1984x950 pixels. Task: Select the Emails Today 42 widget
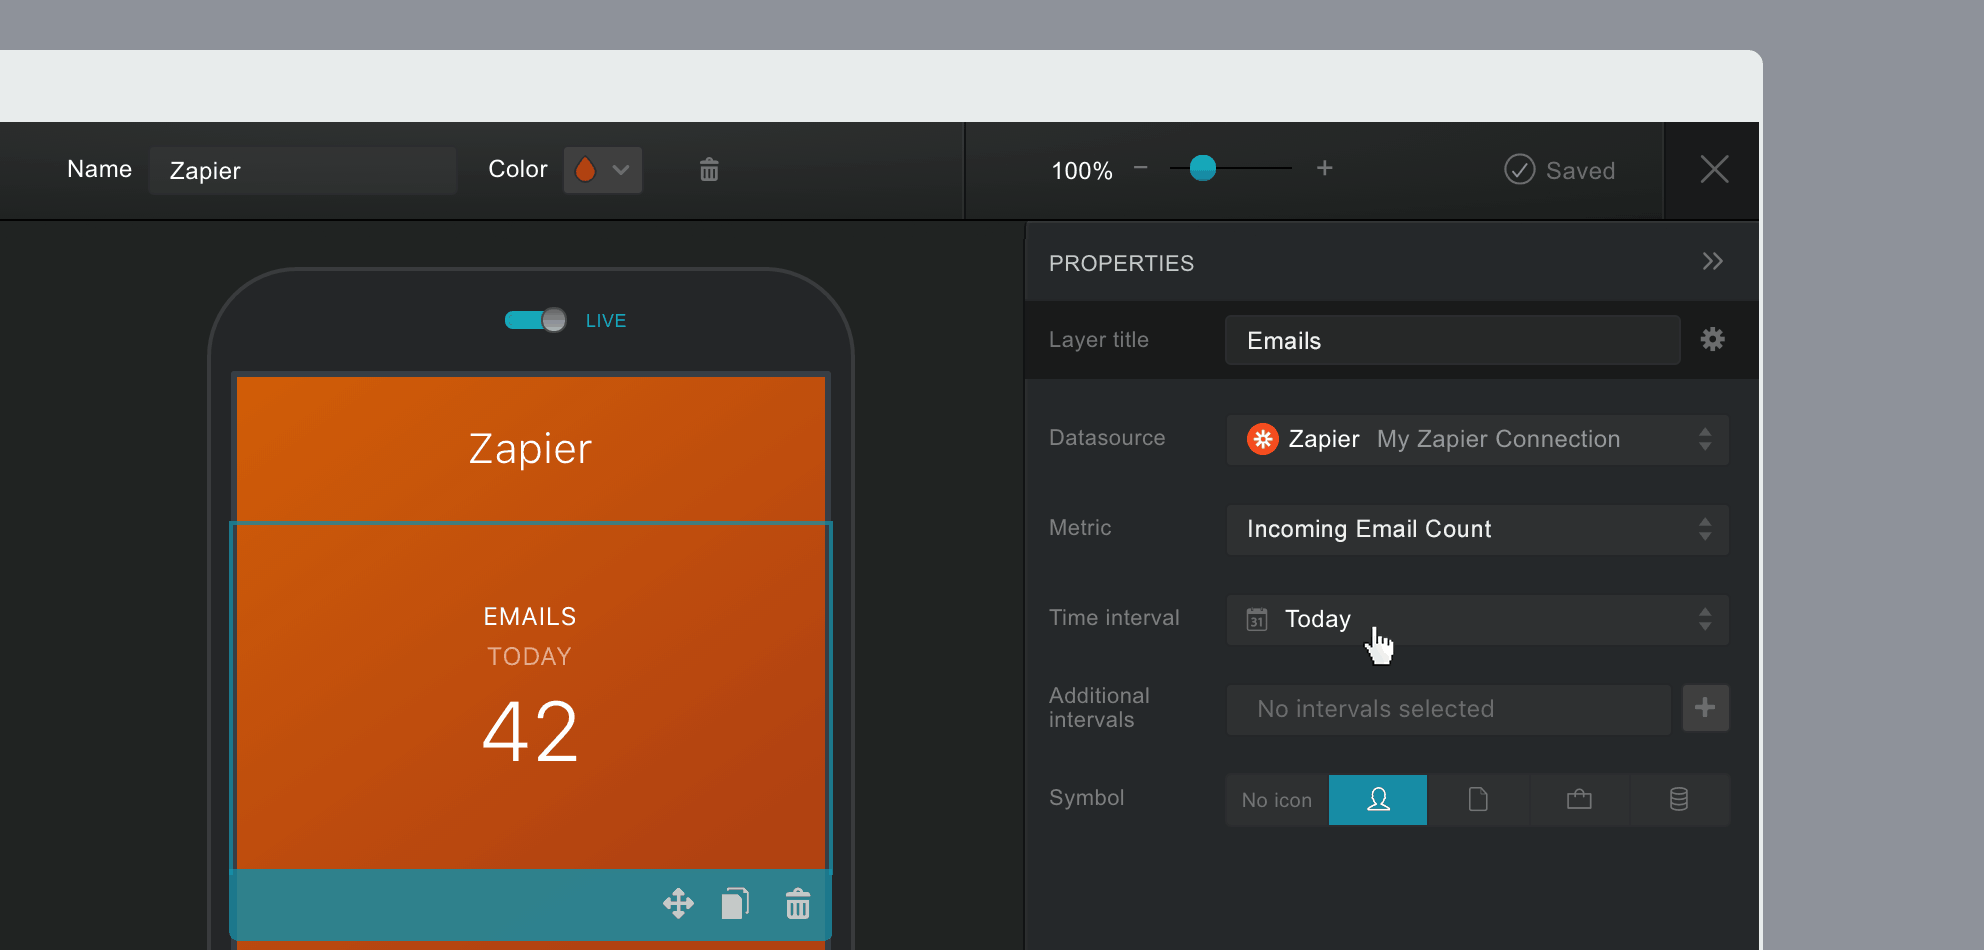click(x=531, y=696)
